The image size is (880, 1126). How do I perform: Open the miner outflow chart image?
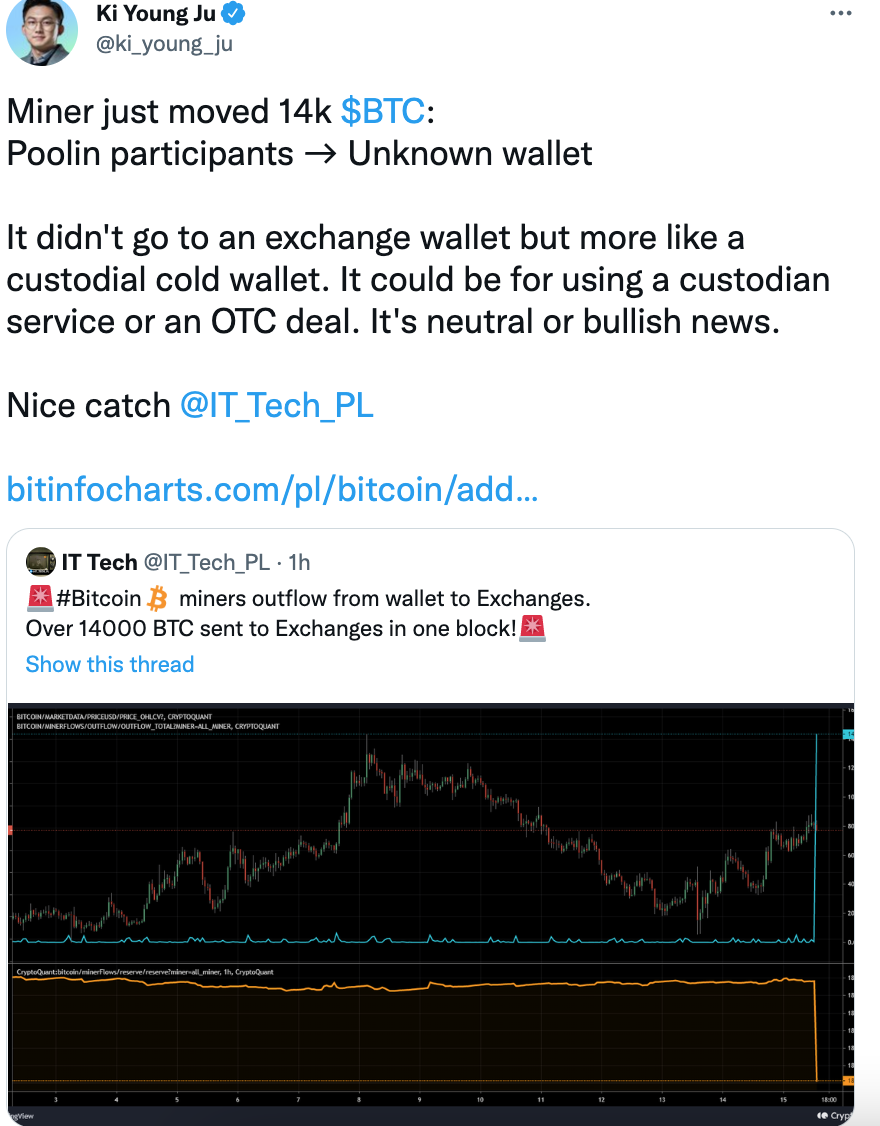click(x=430, y=900)
